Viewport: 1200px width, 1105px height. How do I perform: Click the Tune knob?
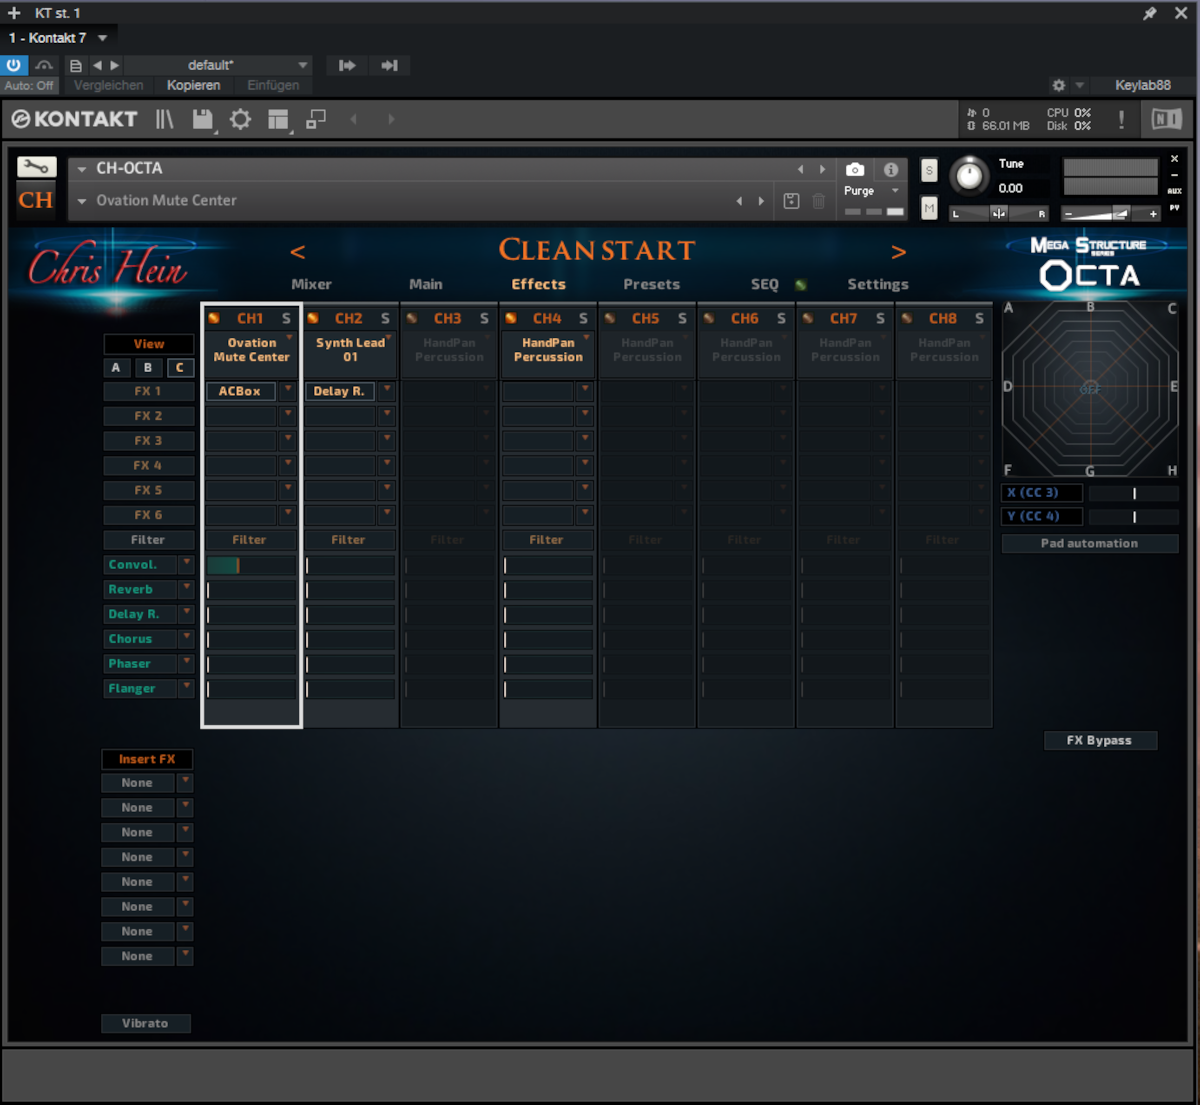coord(968,175)
